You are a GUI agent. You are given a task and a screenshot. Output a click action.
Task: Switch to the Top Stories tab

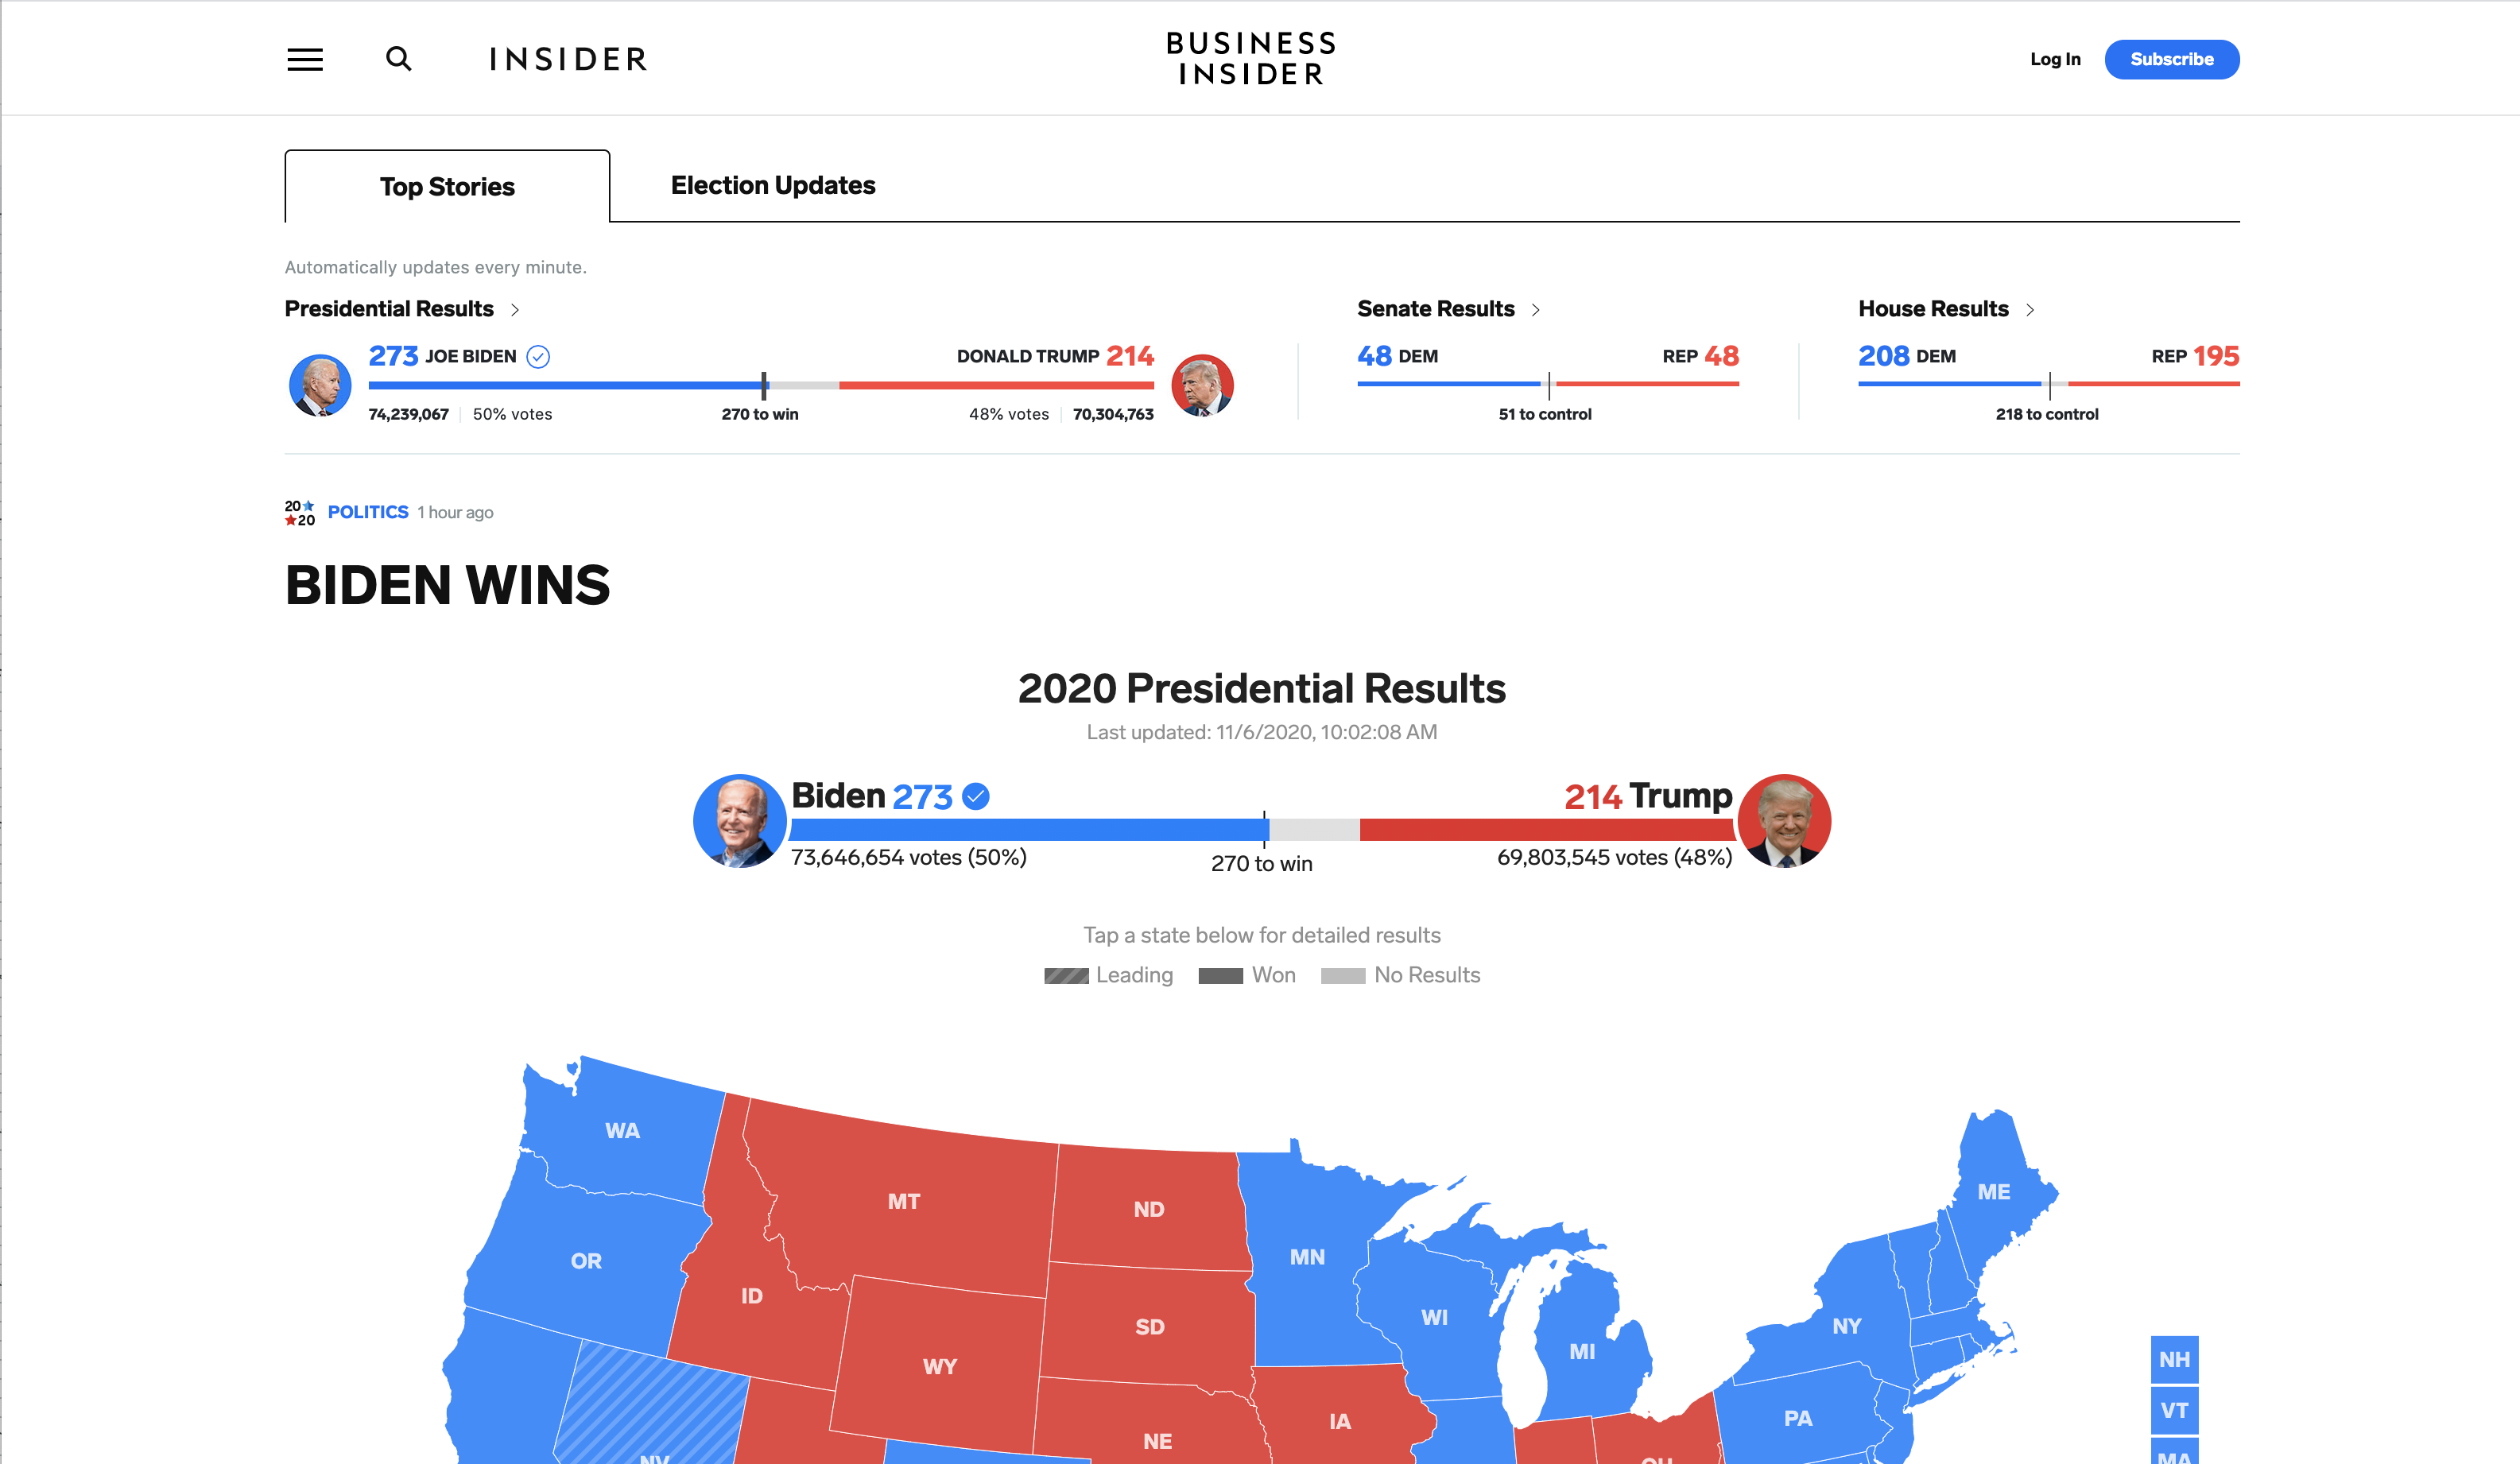click(447, 187)
